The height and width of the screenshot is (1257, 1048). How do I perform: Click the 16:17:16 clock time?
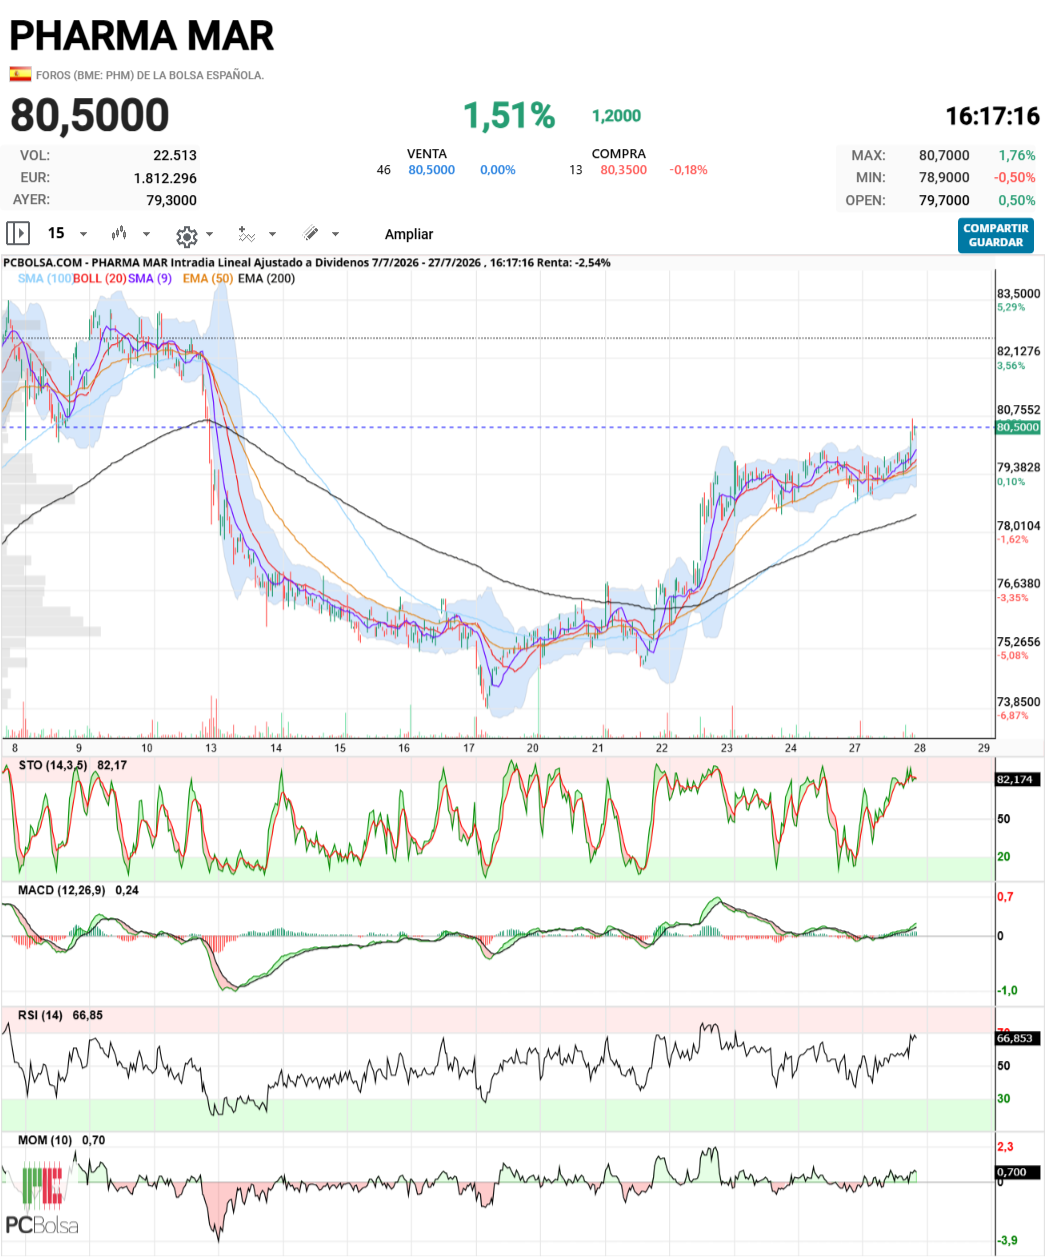(x=993, y=116)
